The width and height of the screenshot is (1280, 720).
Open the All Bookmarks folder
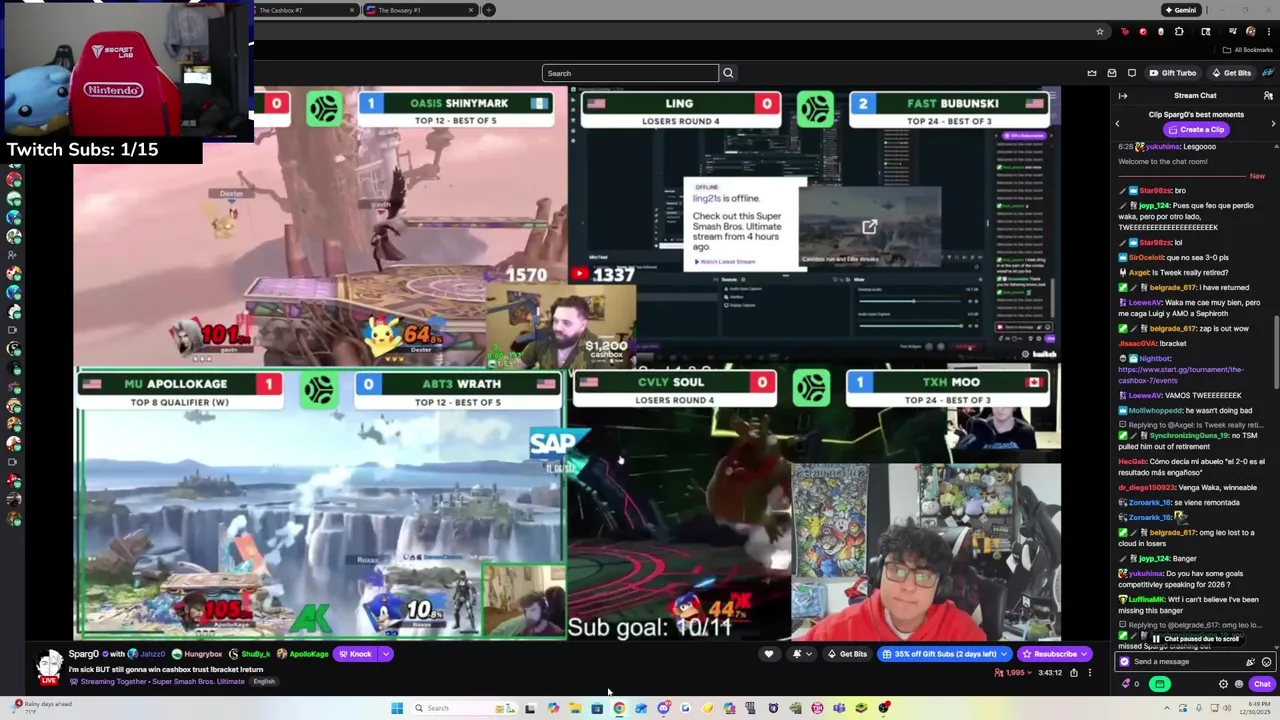point(1248,50)
